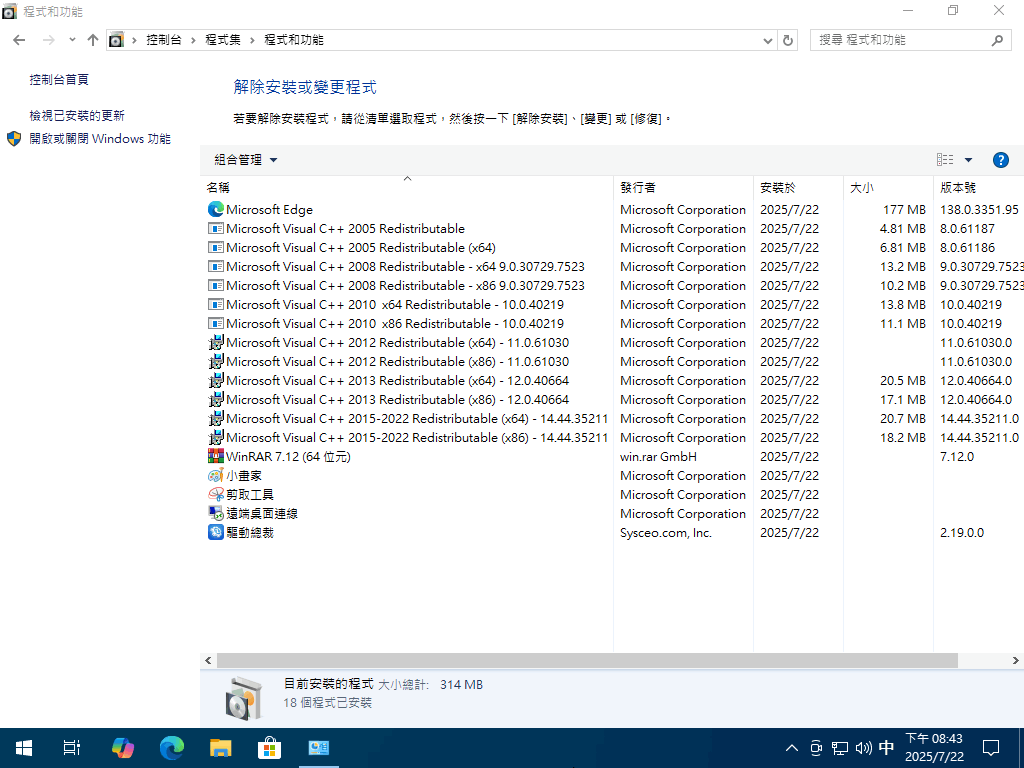Open the help question mark icon
Screen dimensions: 1024x768
(x=1000, y=160)
